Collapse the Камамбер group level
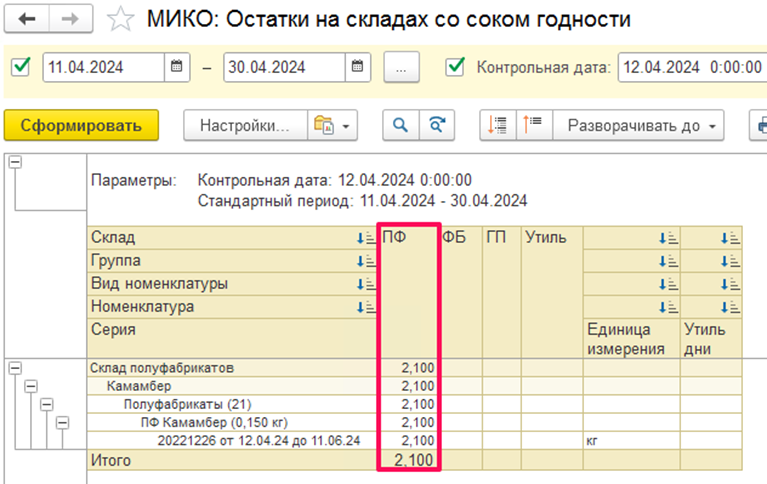Viewport: 767px width, 484px height. tap(31, 386)
